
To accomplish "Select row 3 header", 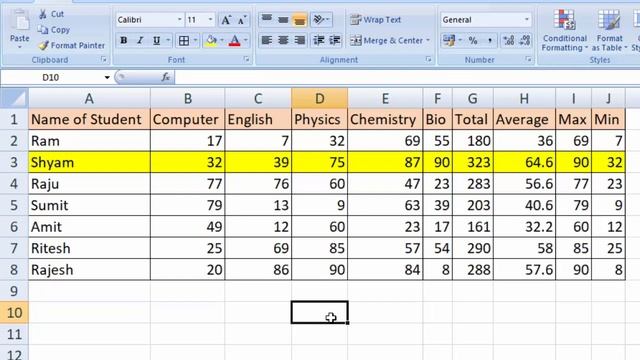I will (x=14, y=162).
